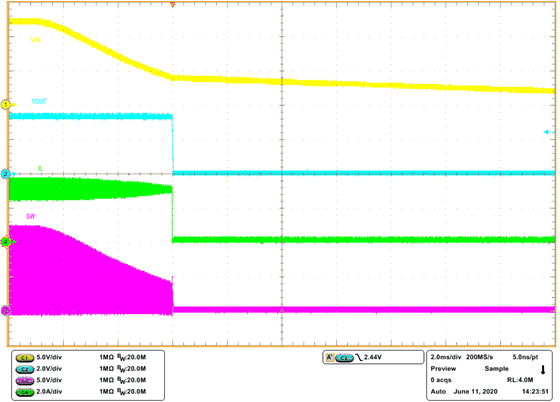Click the 5.0ns/pt resolution readout
The width and height of the screenshot is (560, 402).
point(525,357)
